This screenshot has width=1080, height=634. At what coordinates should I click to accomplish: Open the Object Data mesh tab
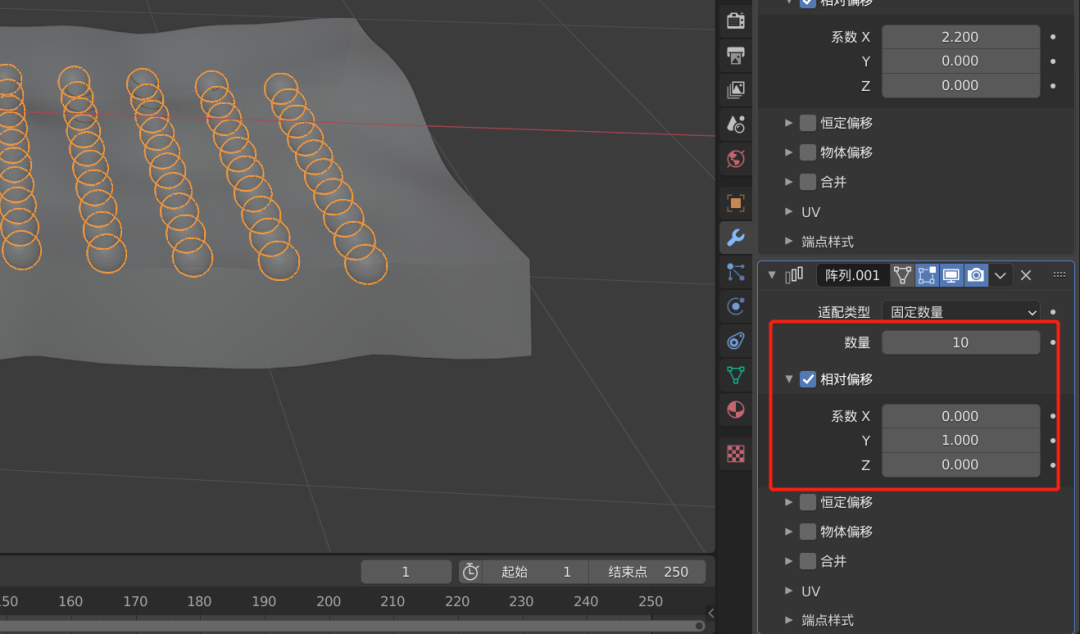[736, 376]
